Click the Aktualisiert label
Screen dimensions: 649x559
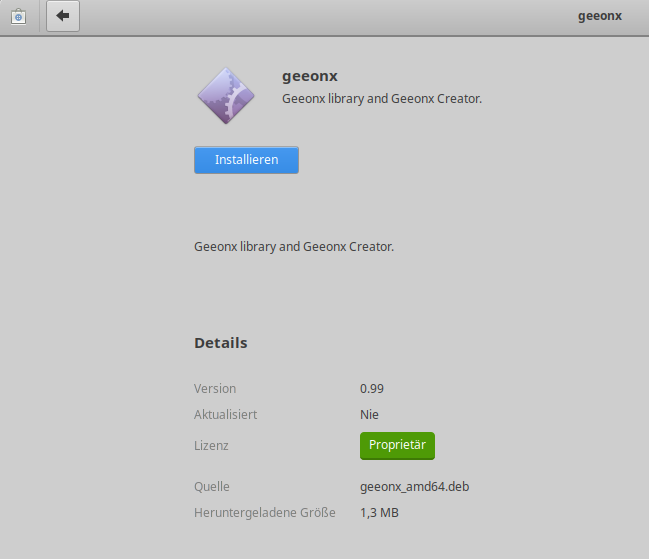(225, 414)
